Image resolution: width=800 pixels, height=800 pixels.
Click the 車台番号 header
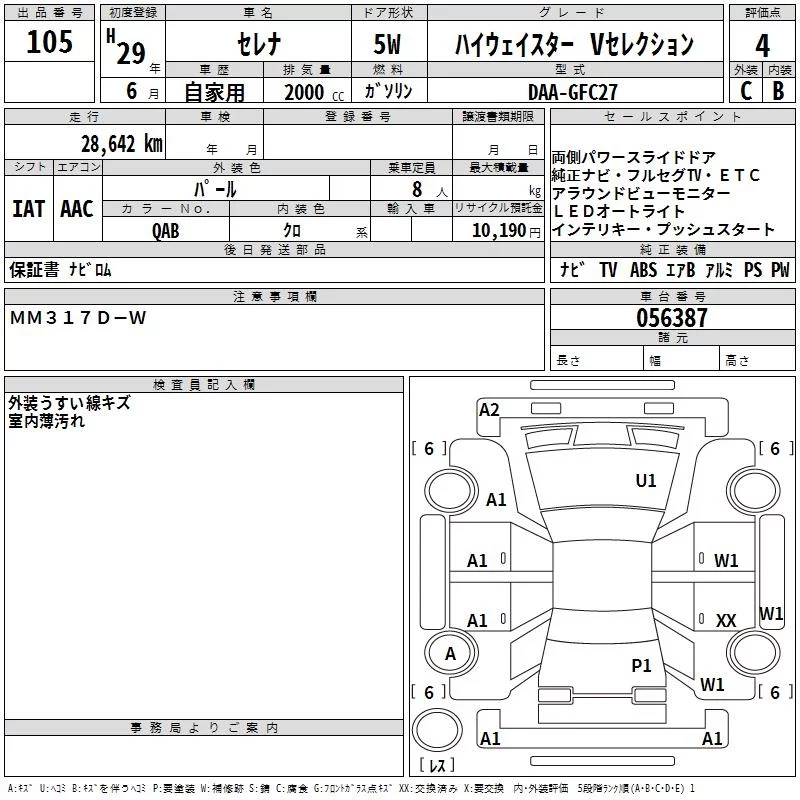[x=672, y=296]
